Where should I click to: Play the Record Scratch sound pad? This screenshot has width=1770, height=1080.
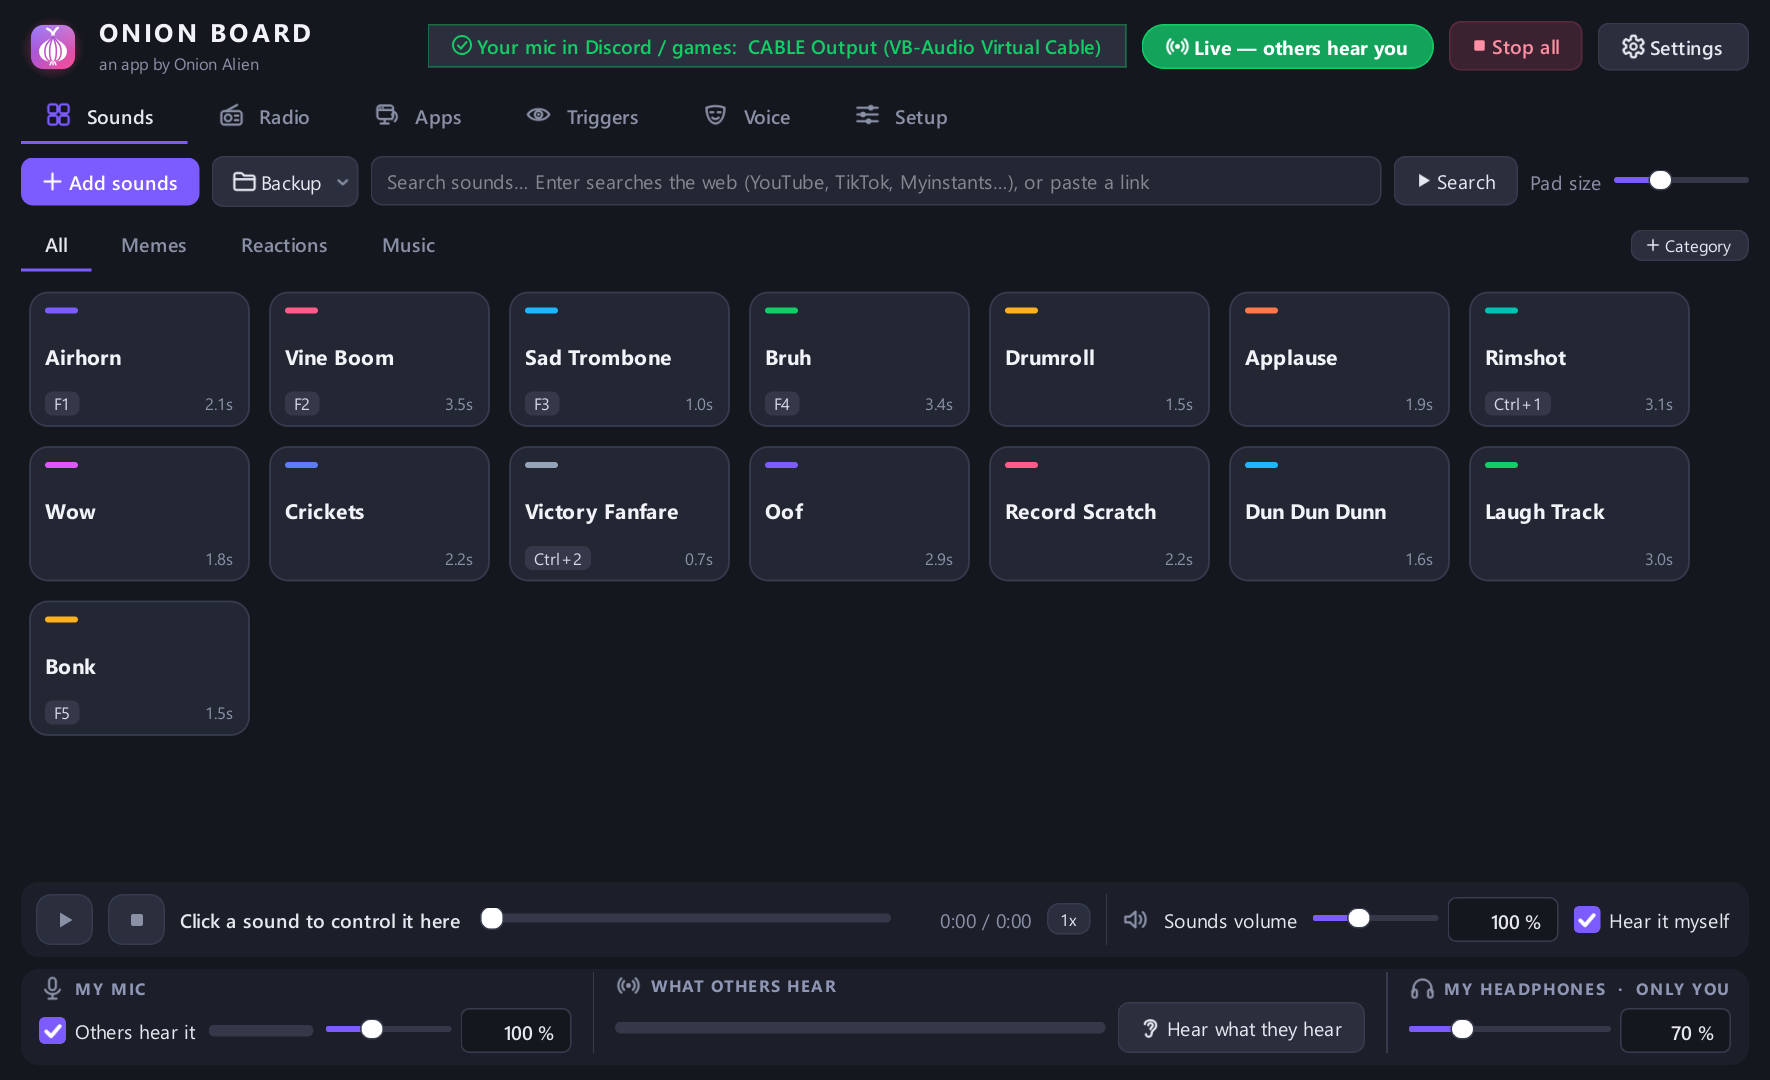click(x=1099, y=514)
